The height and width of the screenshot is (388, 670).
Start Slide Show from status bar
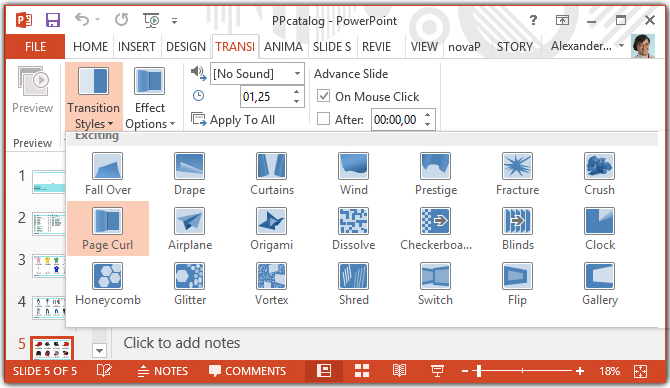(x=437, y=371)
